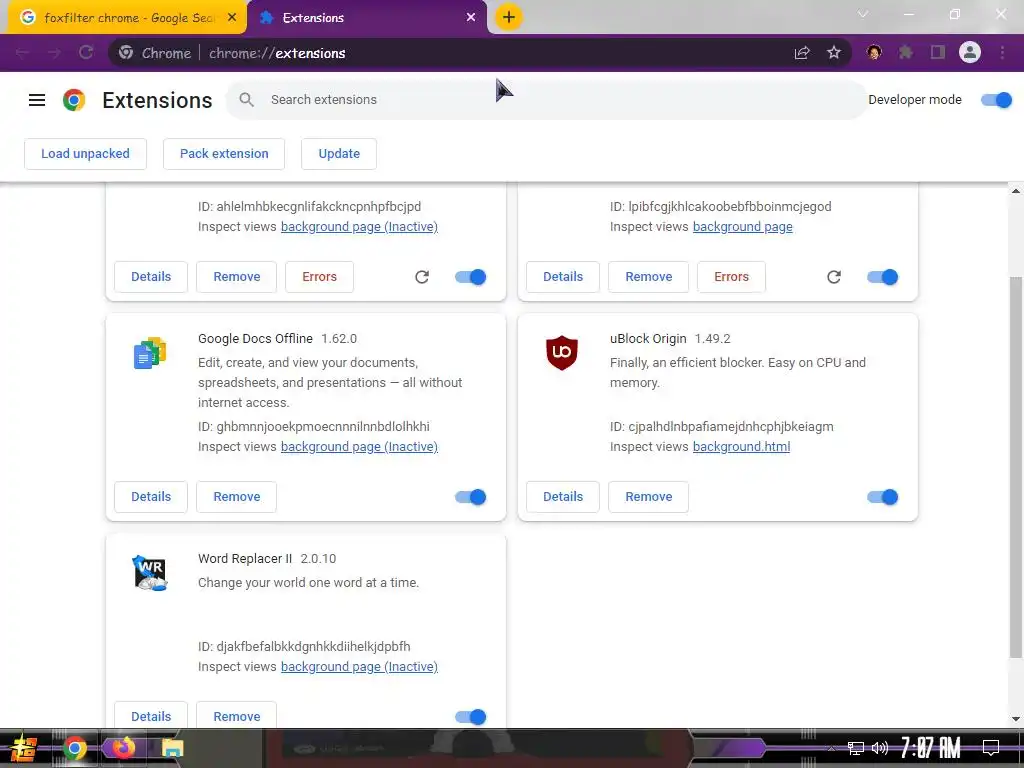Click the uBlock Origin shield icon

[x=562, y=353]
